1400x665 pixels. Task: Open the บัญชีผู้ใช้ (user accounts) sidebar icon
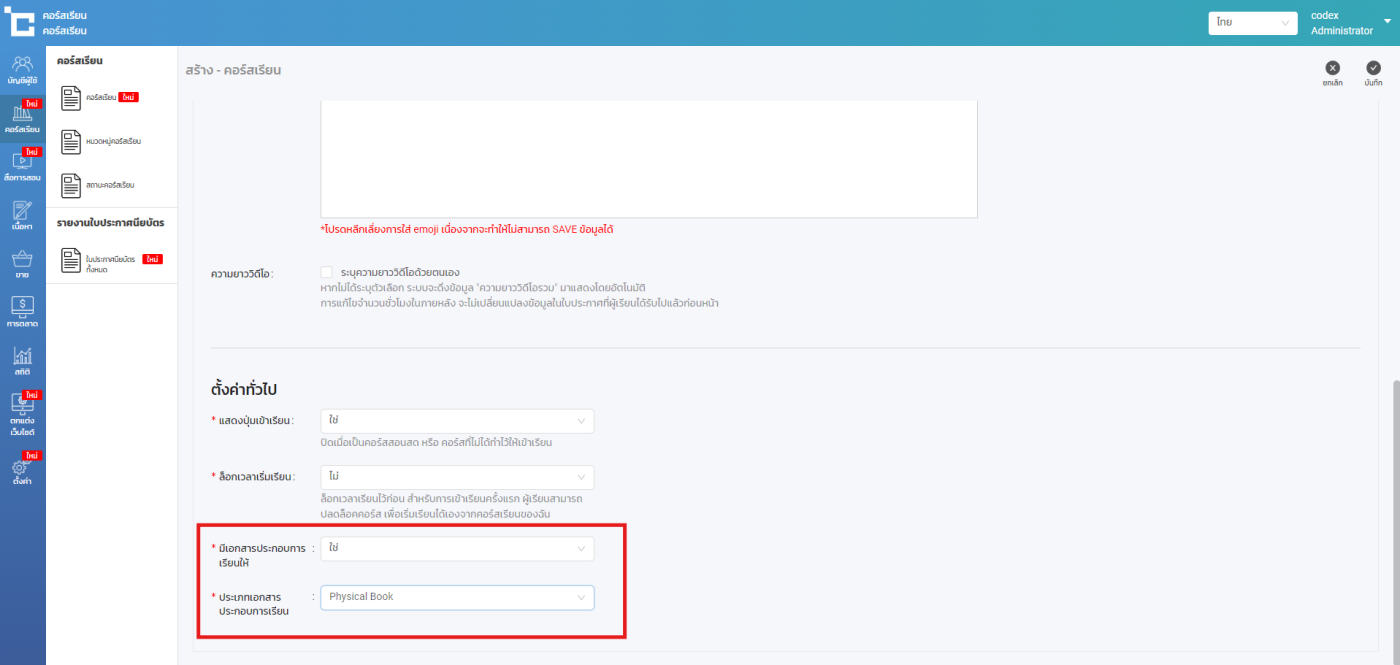click(22, 69)
